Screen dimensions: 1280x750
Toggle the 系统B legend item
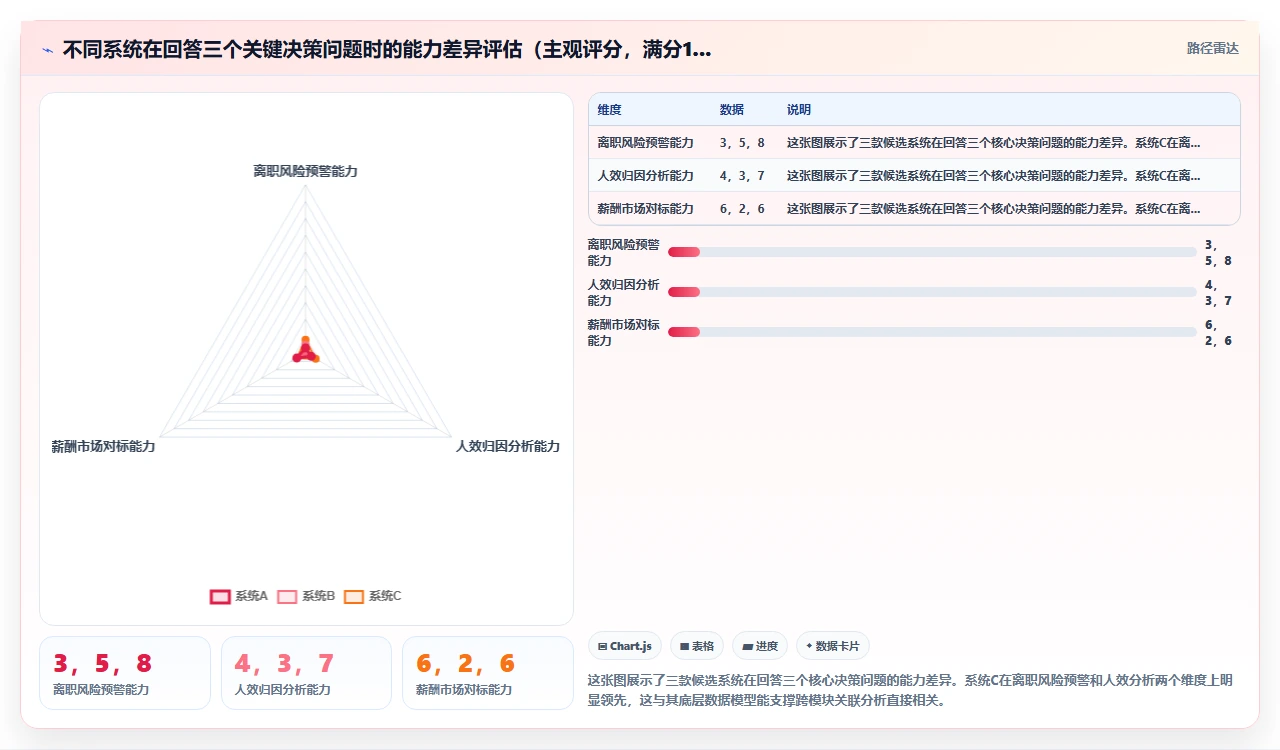306,596
